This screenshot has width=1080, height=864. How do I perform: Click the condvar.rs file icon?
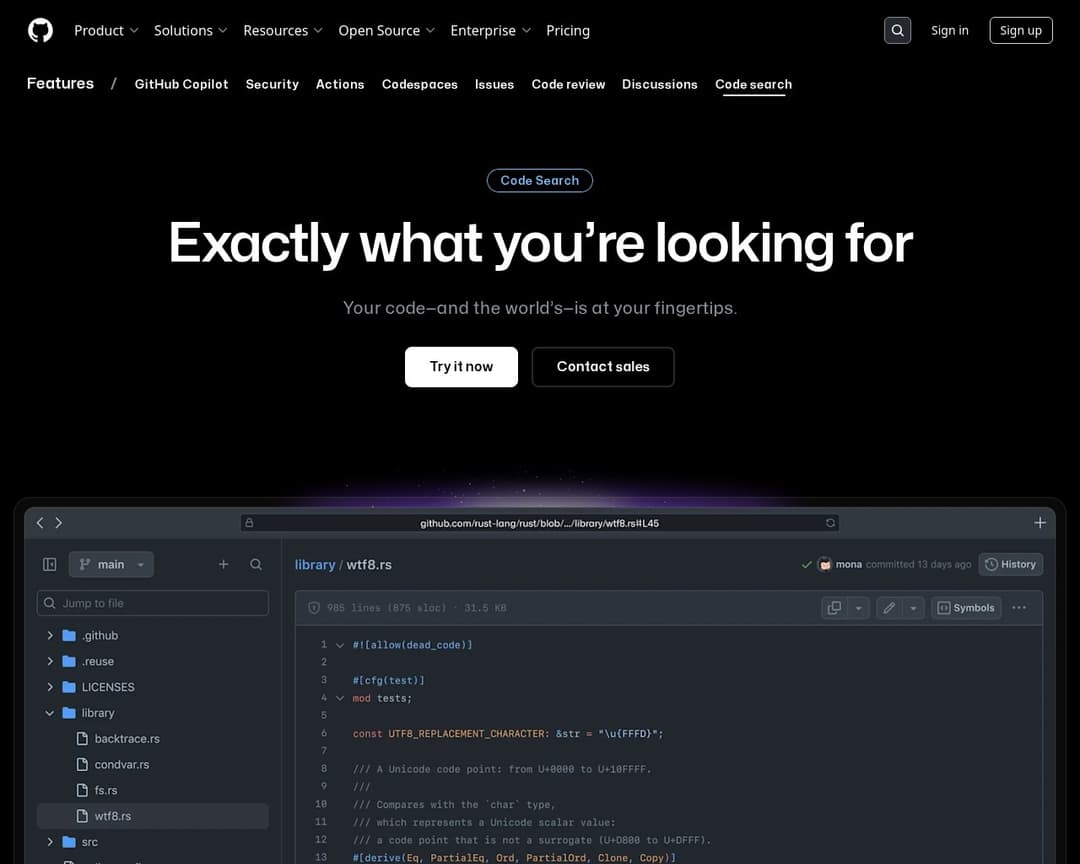(x=82, y=764)
